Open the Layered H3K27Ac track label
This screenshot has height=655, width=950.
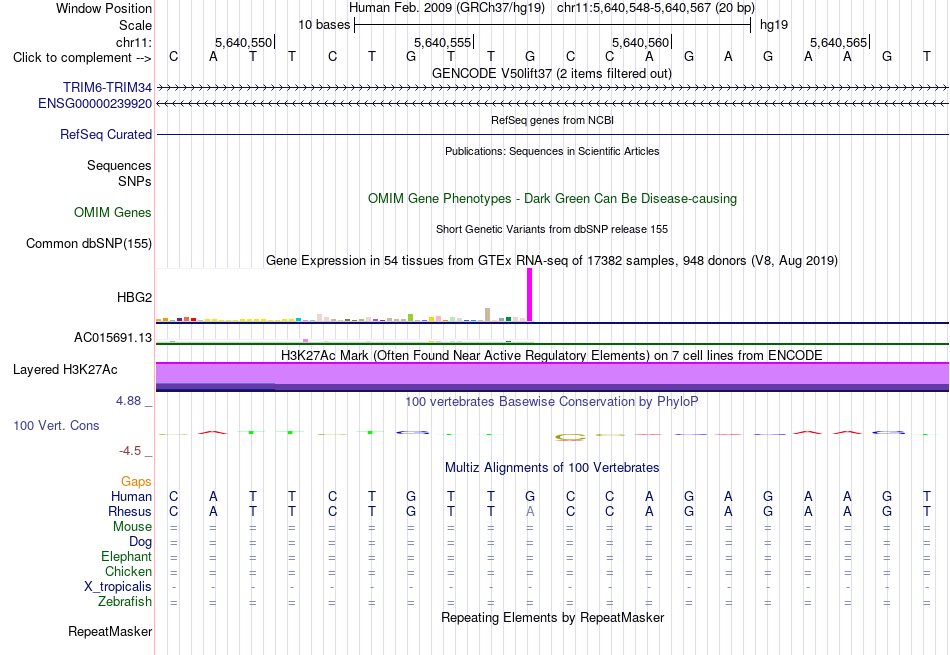click(x=65, y=370)
